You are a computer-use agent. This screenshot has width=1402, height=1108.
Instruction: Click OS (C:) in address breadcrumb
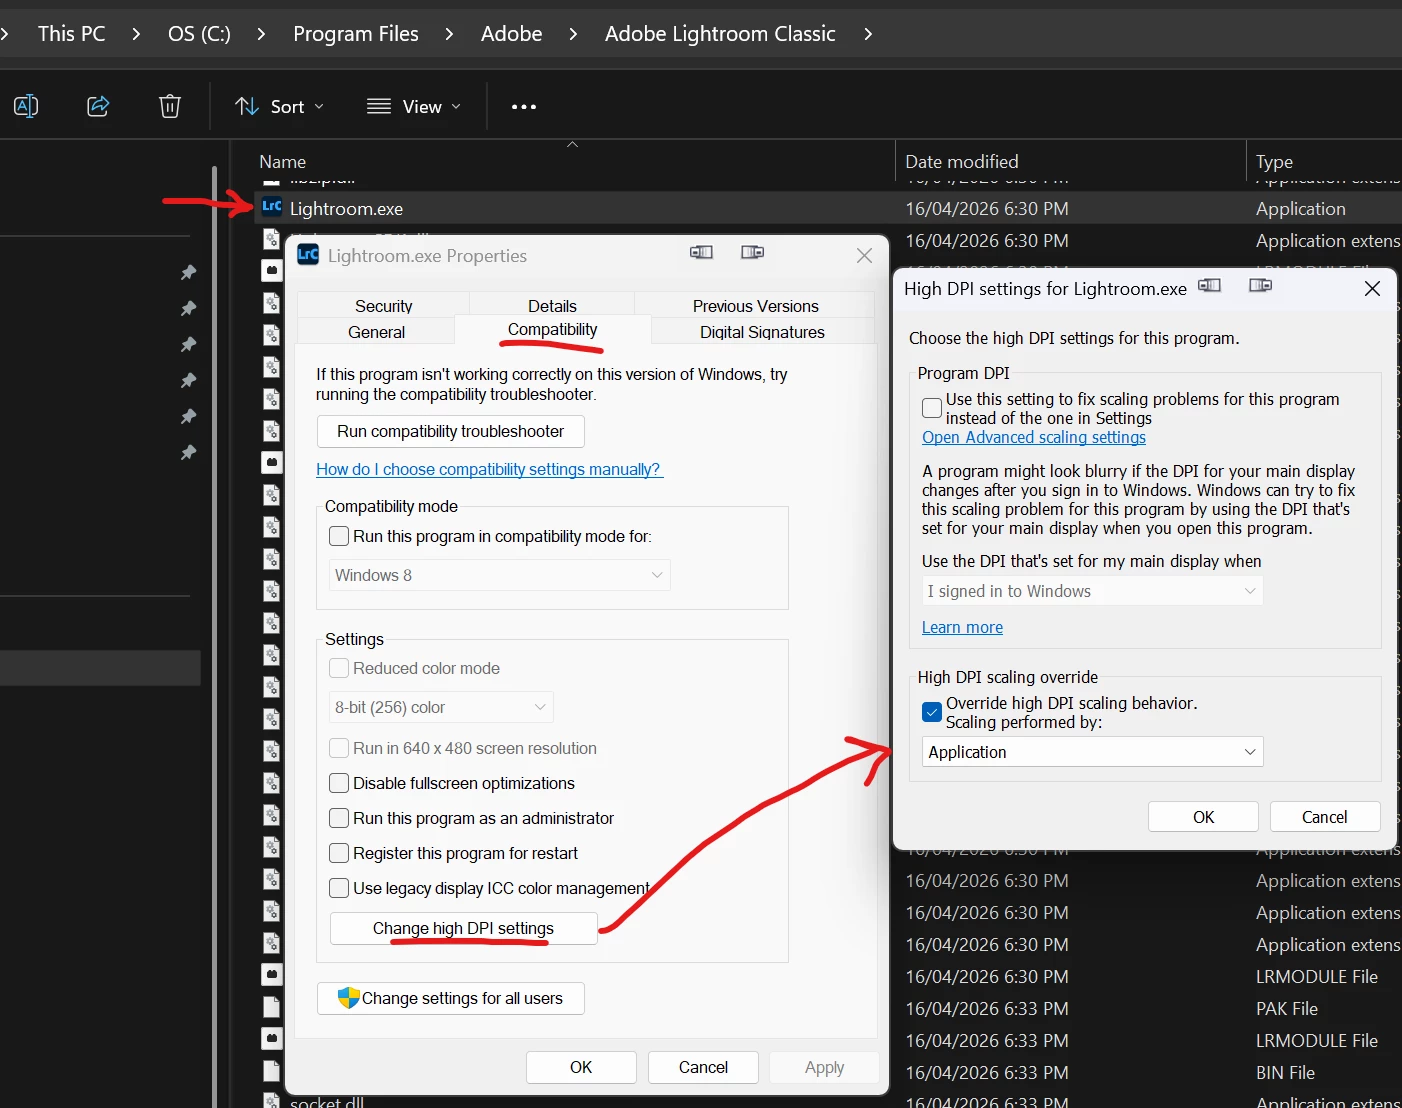click(199, 34)
